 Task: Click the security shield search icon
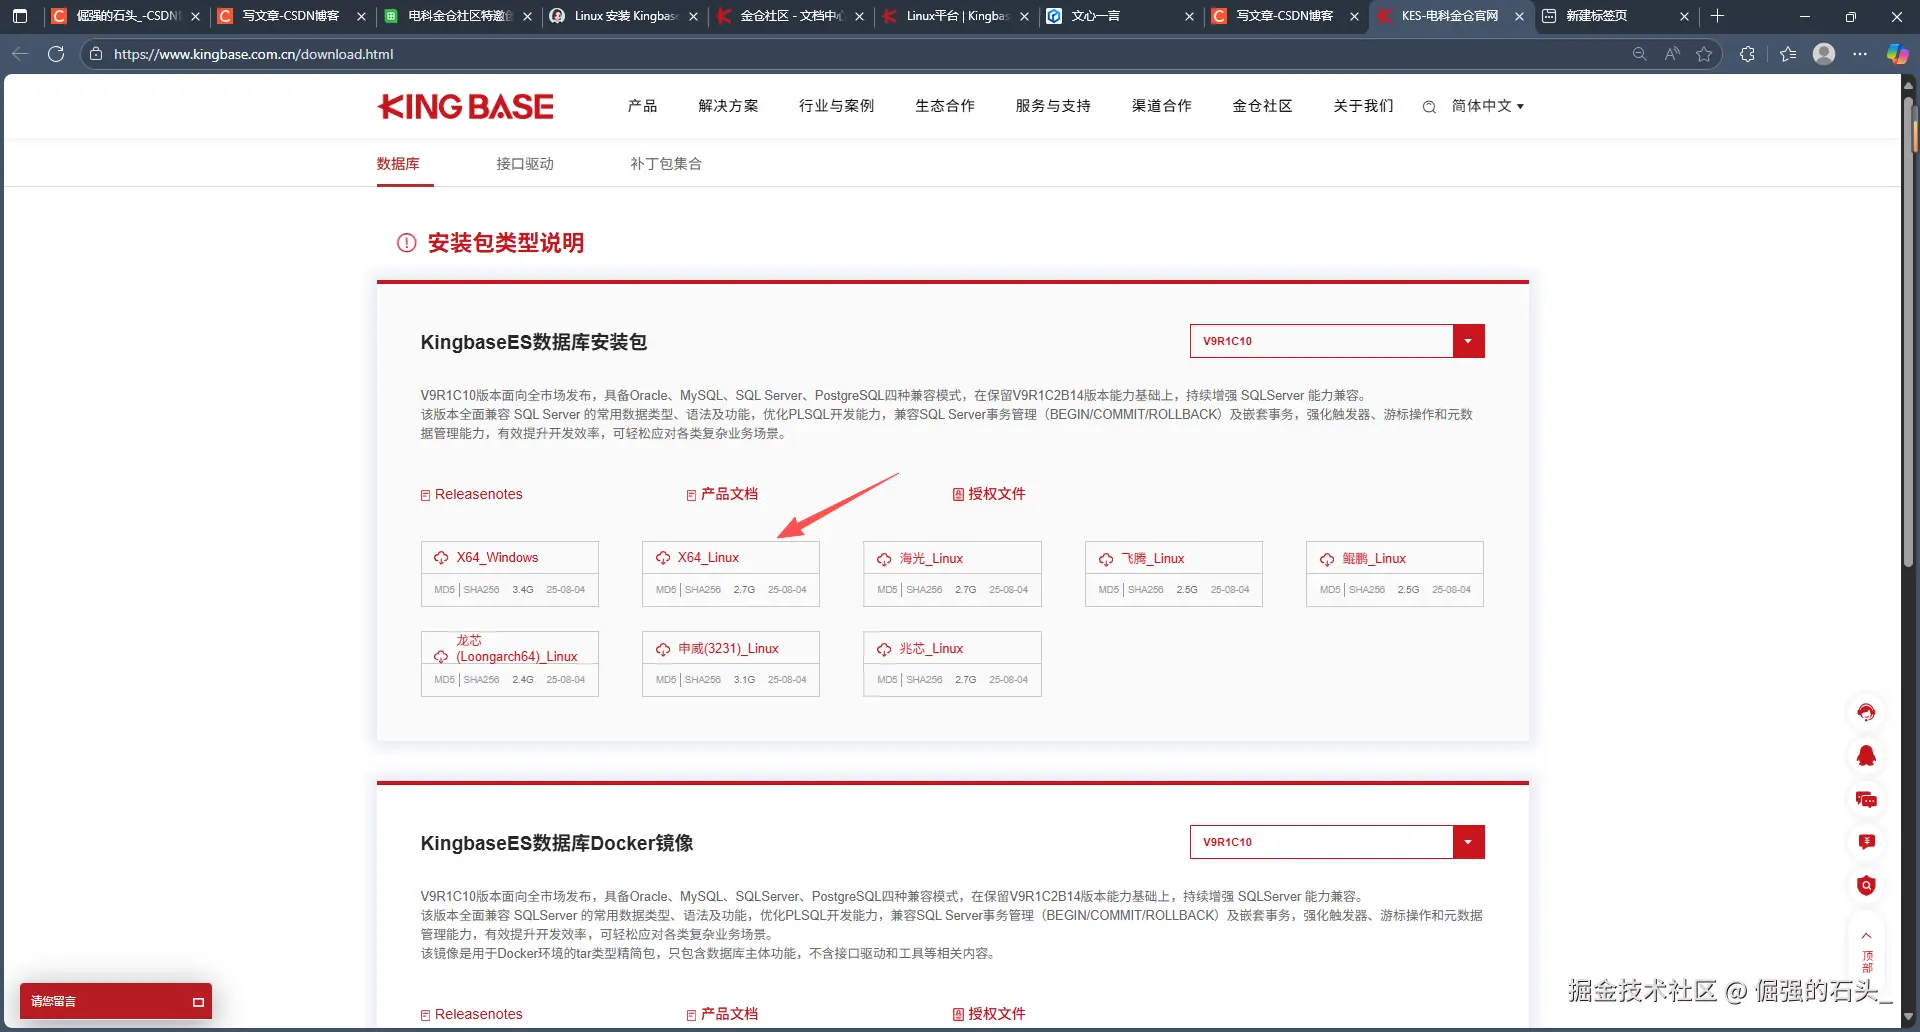[x=1866, y=886]
